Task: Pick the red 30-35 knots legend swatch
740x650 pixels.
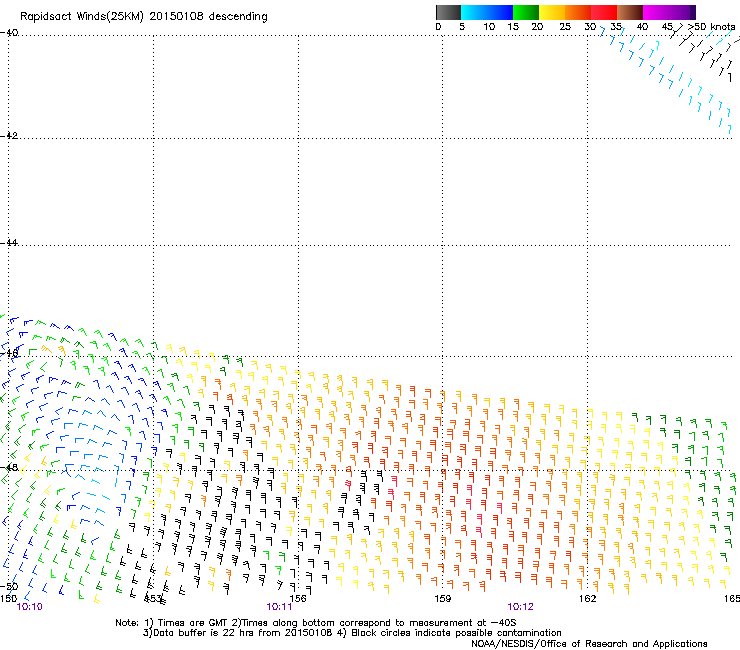Action: pyautogui.click(x=604, y=12)
